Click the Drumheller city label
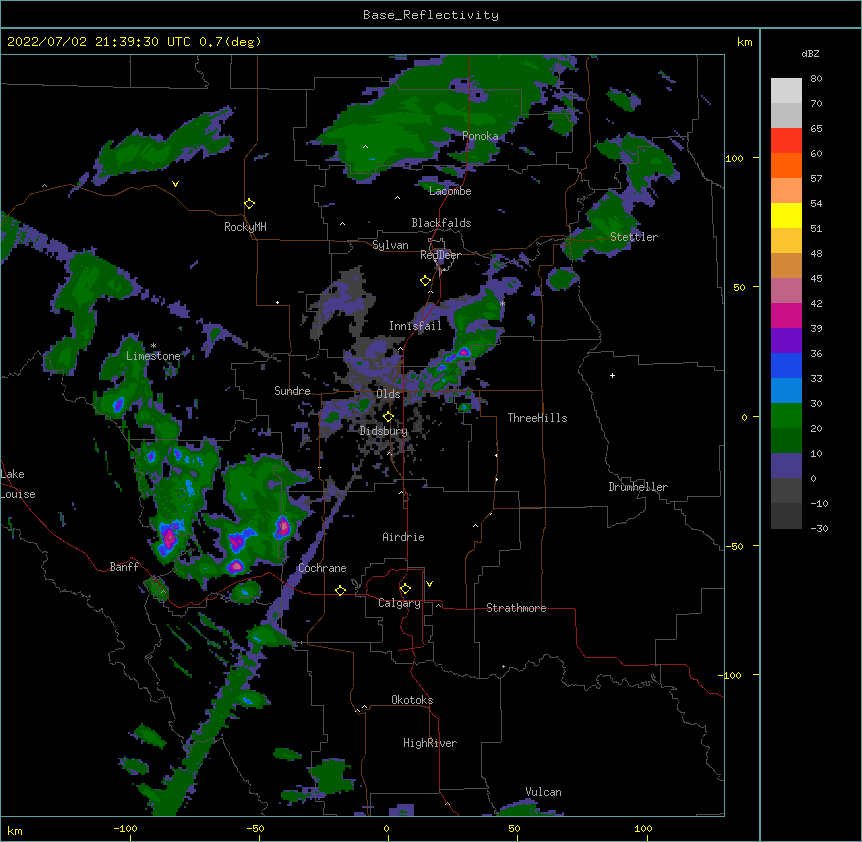This screenshot has height=842, width=862. (x=638, y=487)
